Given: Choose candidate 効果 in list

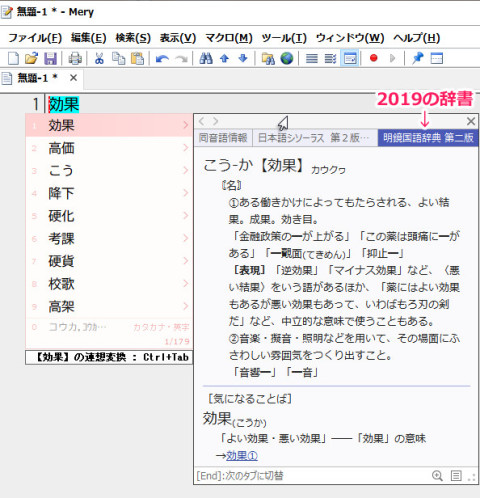Looking at the screenshot, I should [109, 125].
